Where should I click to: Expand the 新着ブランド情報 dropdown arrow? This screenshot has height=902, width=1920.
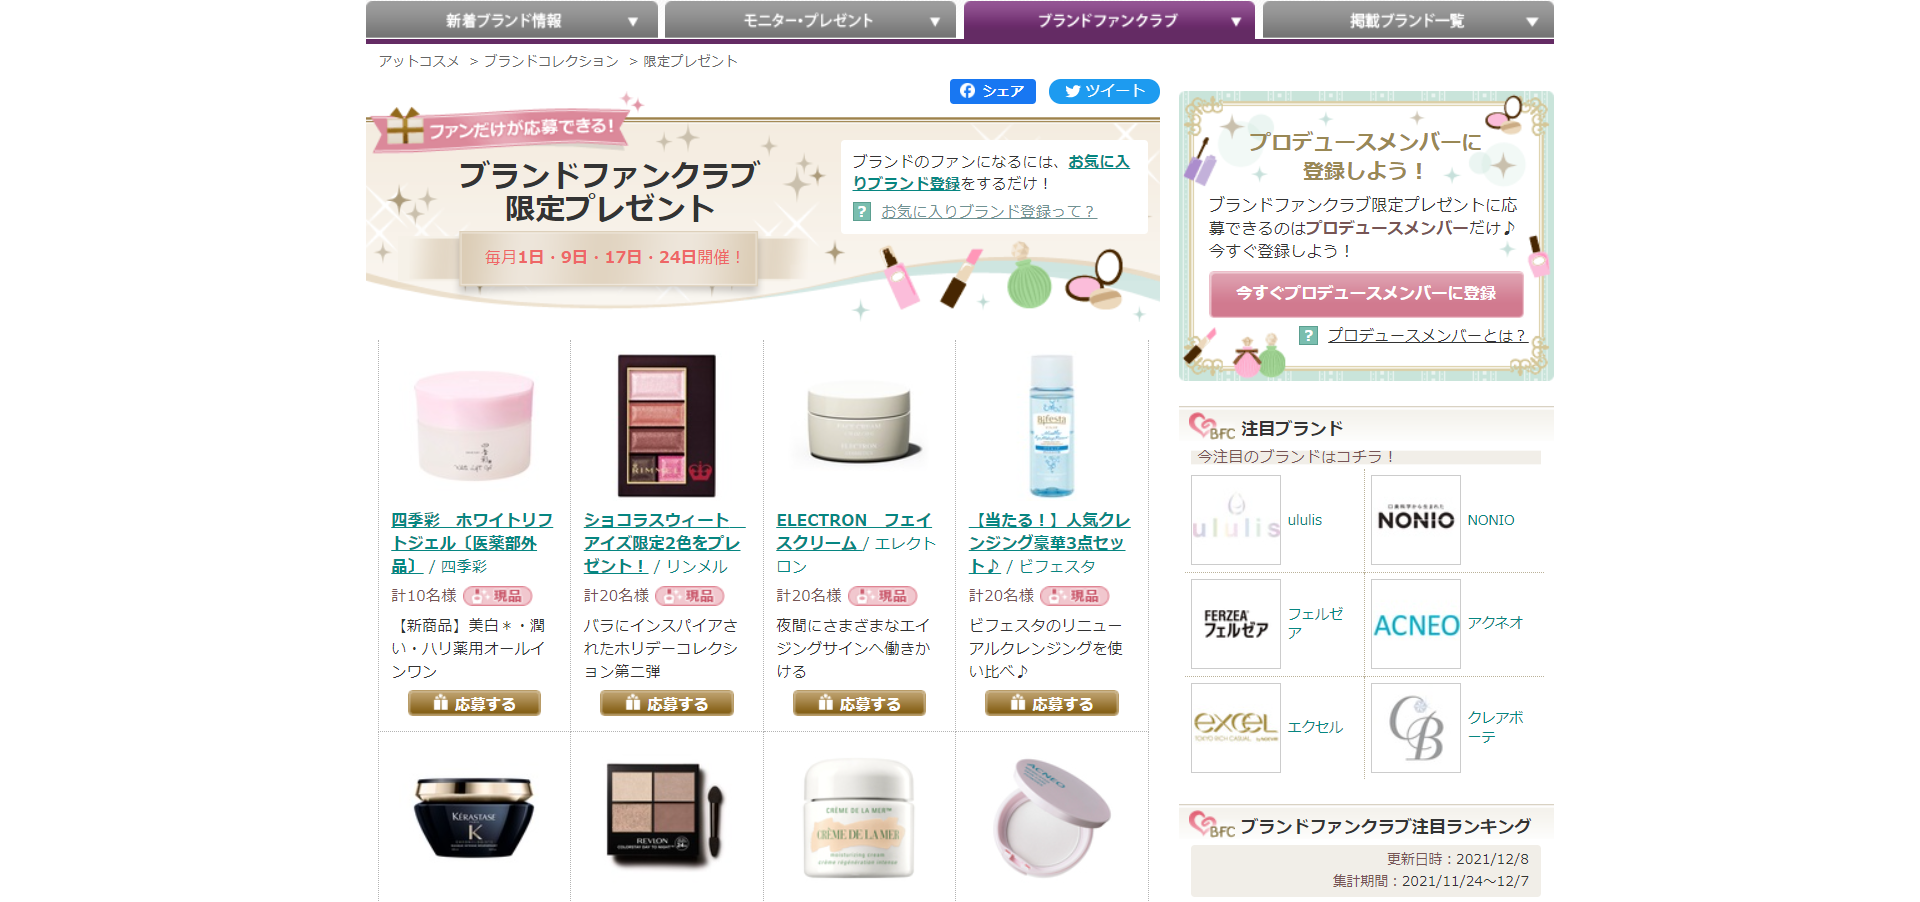coord(633,22)
